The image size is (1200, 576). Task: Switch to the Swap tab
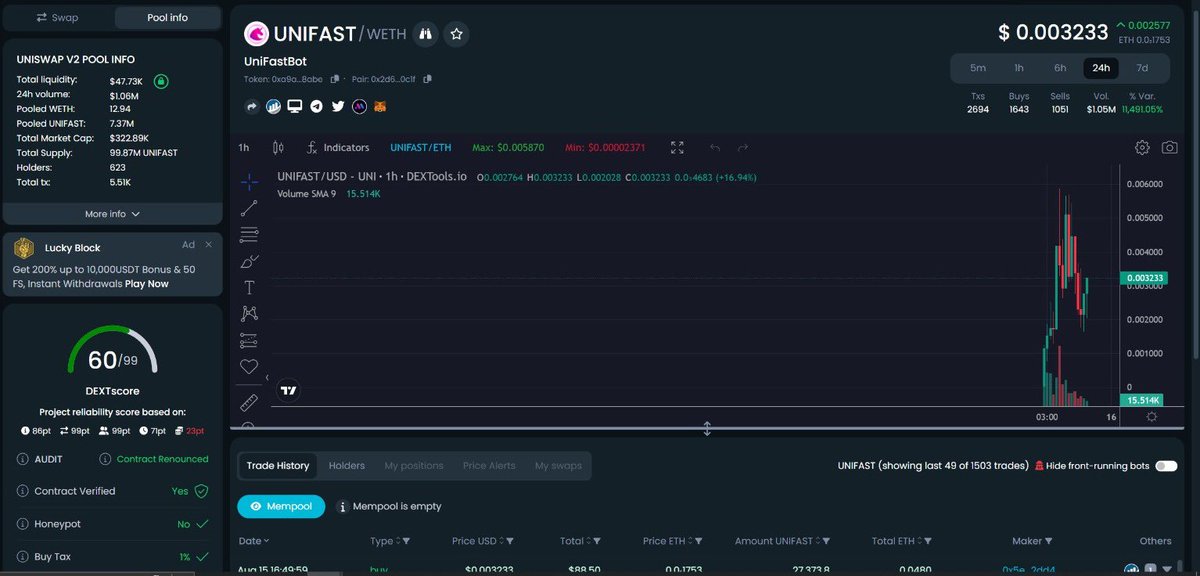point(57,17)
